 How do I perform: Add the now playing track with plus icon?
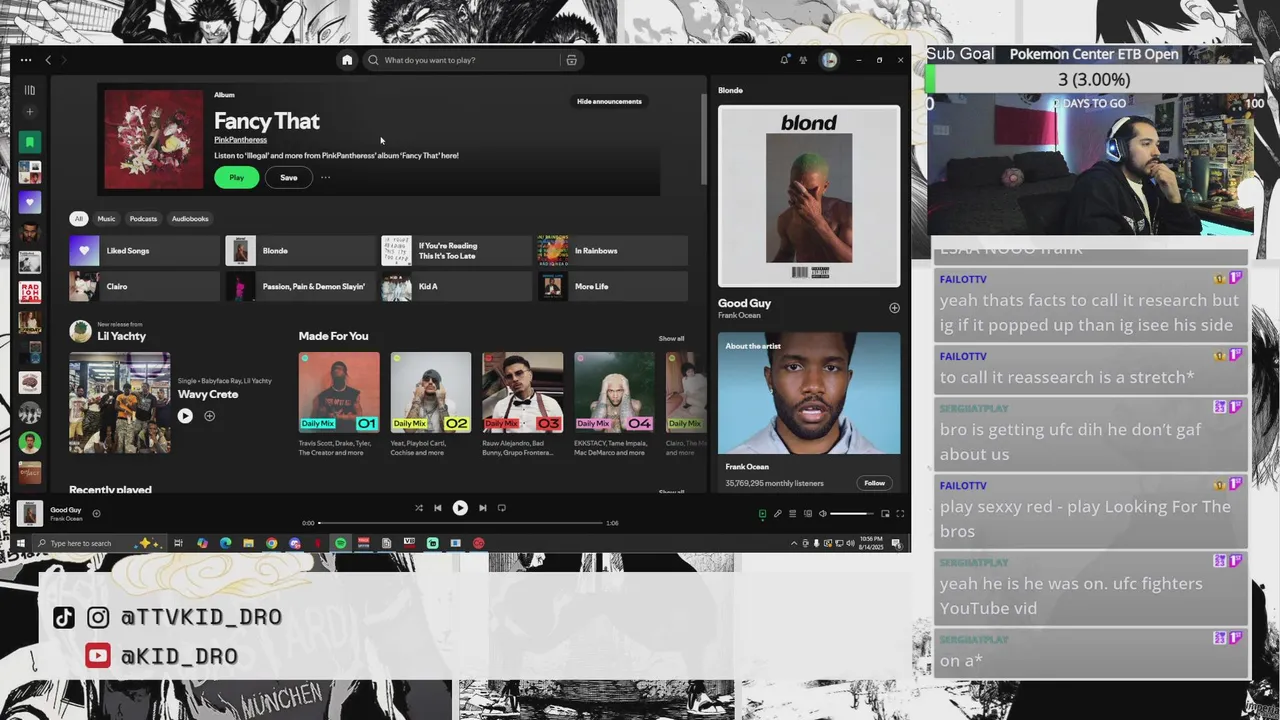(96, 514)
